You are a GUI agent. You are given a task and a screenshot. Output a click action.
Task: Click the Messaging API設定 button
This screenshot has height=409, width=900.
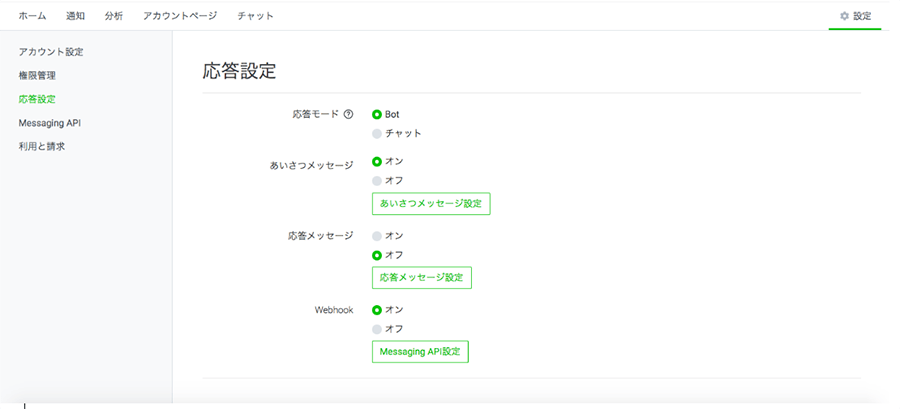pos(420,352)
